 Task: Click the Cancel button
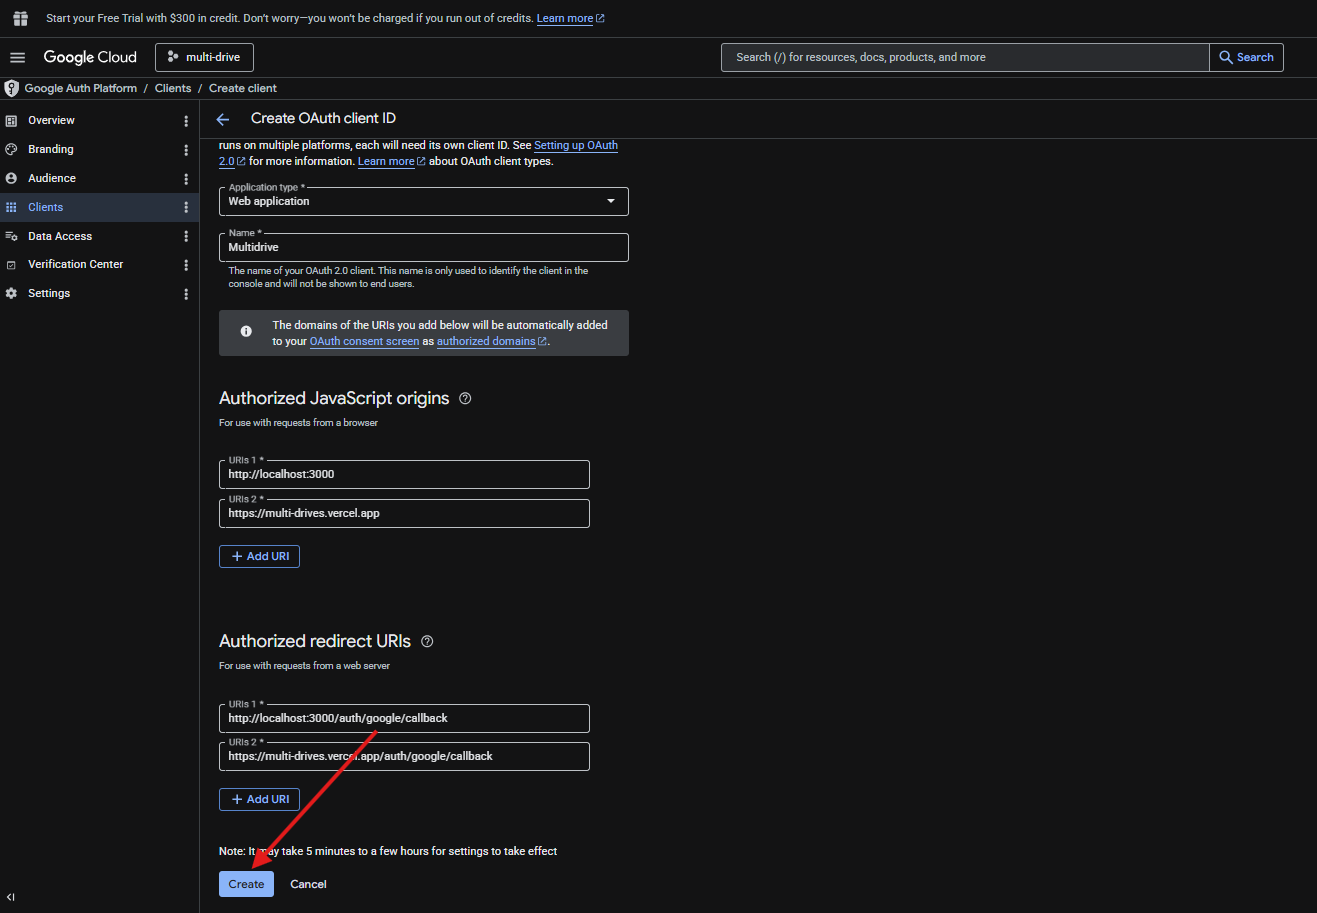coord(308,884)
